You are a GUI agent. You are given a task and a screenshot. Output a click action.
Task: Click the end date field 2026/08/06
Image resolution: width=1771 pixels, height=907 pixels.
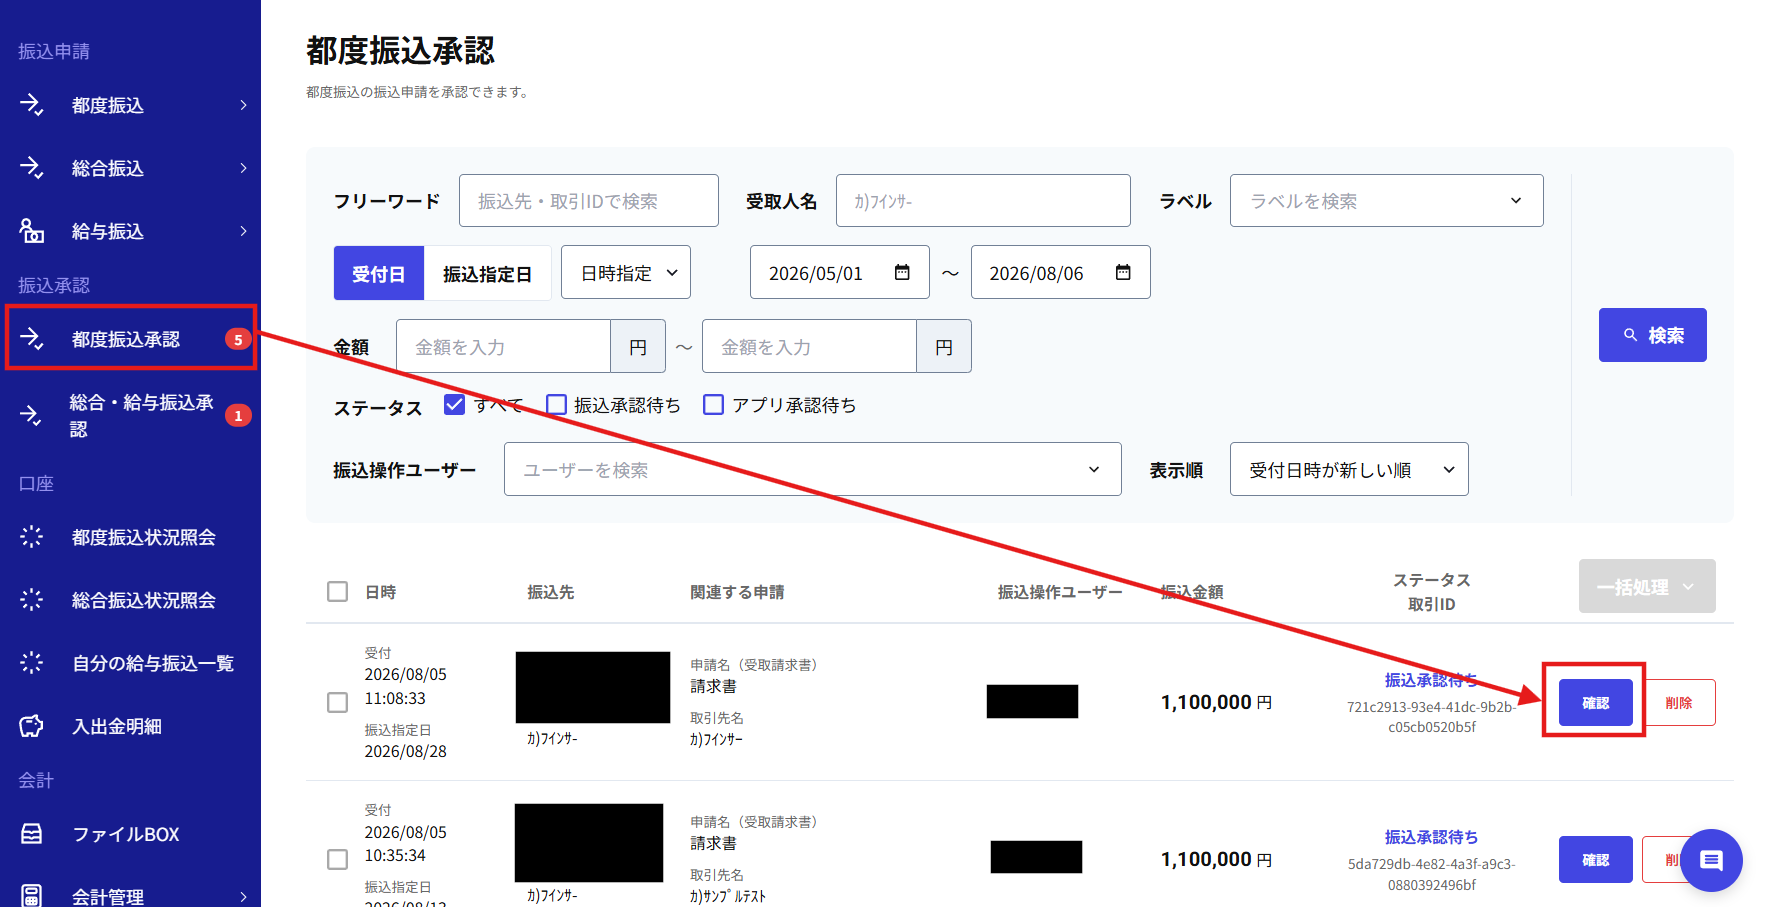pos(1060,272)
